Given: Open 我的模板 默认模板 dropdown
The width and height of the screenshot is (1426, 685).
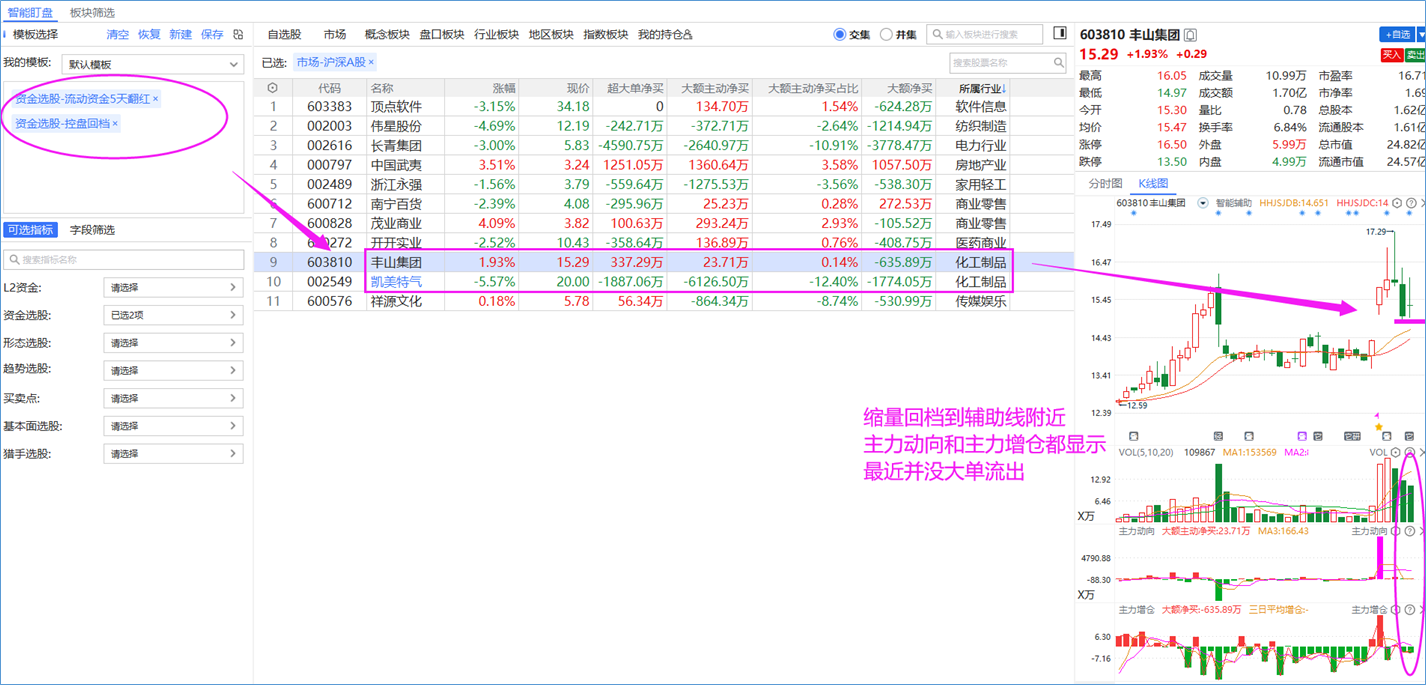Looking at the screenshot, I should (152, 64).
